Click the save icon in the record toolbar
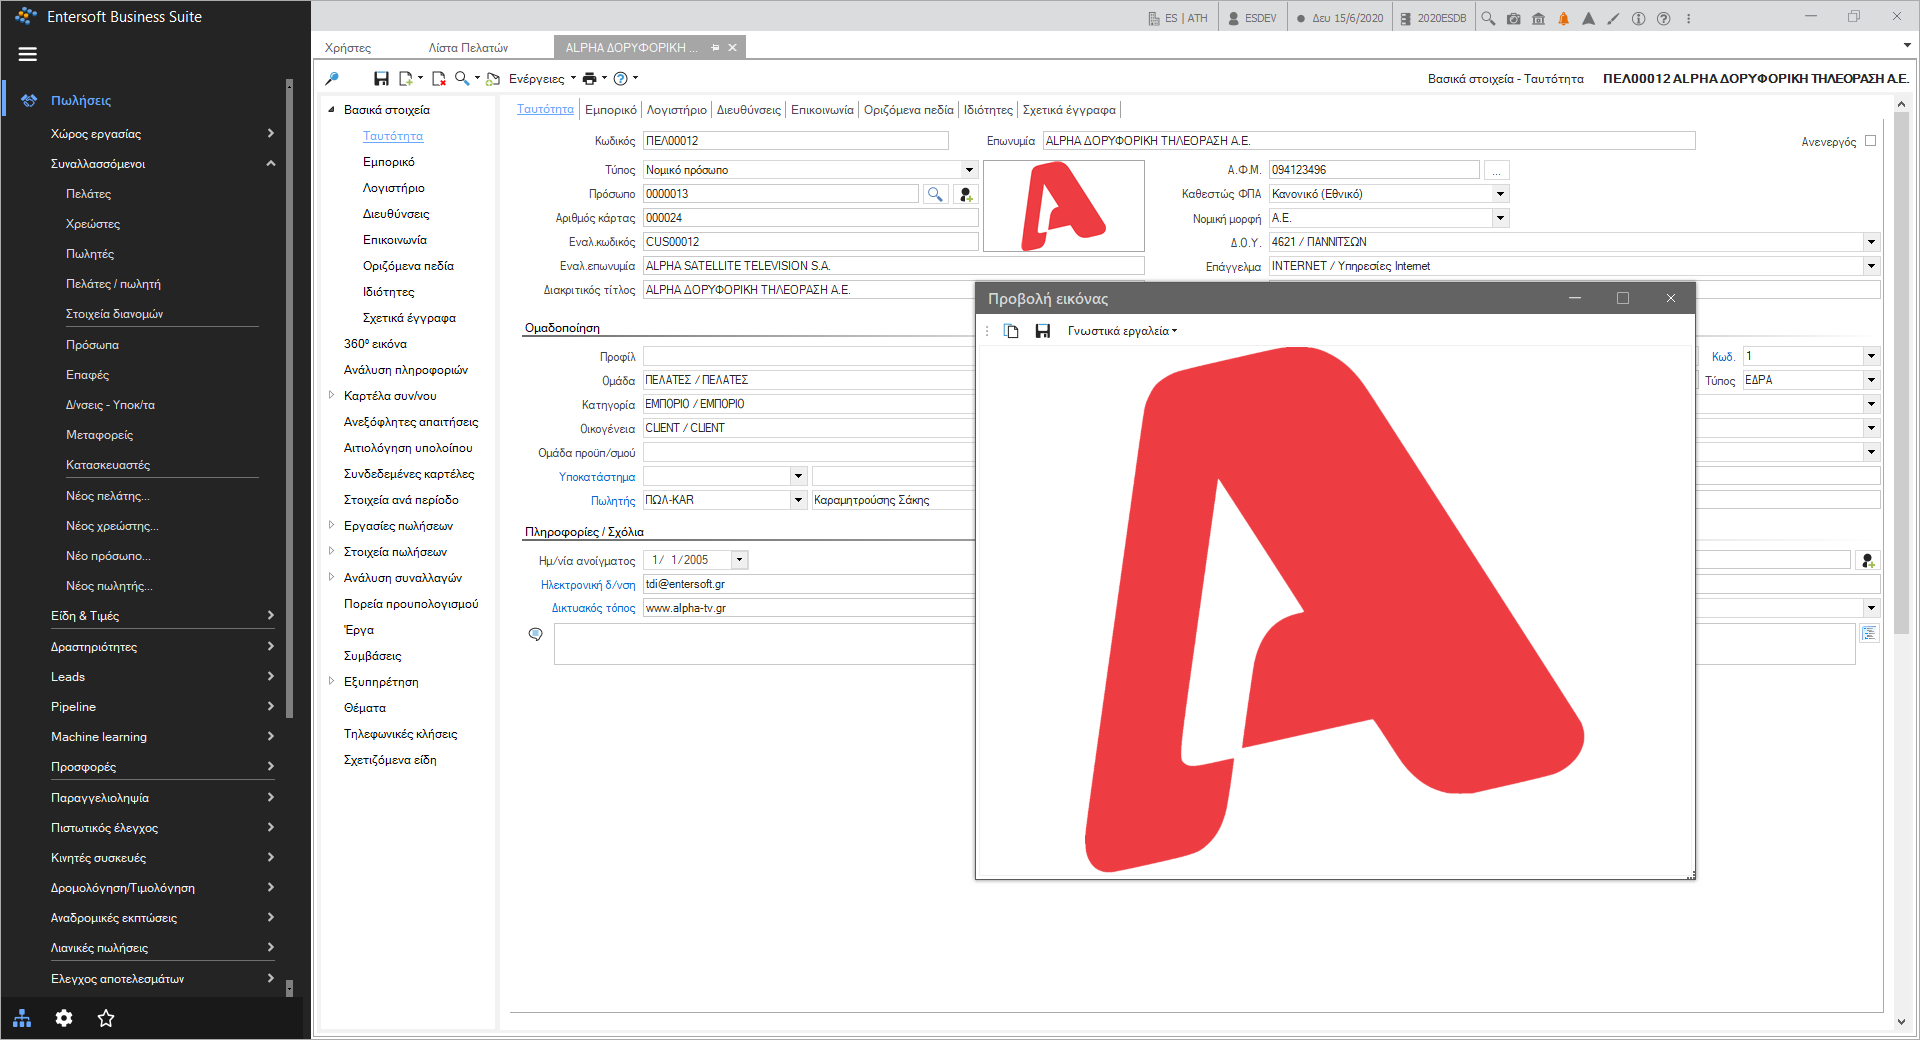Screen dimensions: 1920x1040 381,78
